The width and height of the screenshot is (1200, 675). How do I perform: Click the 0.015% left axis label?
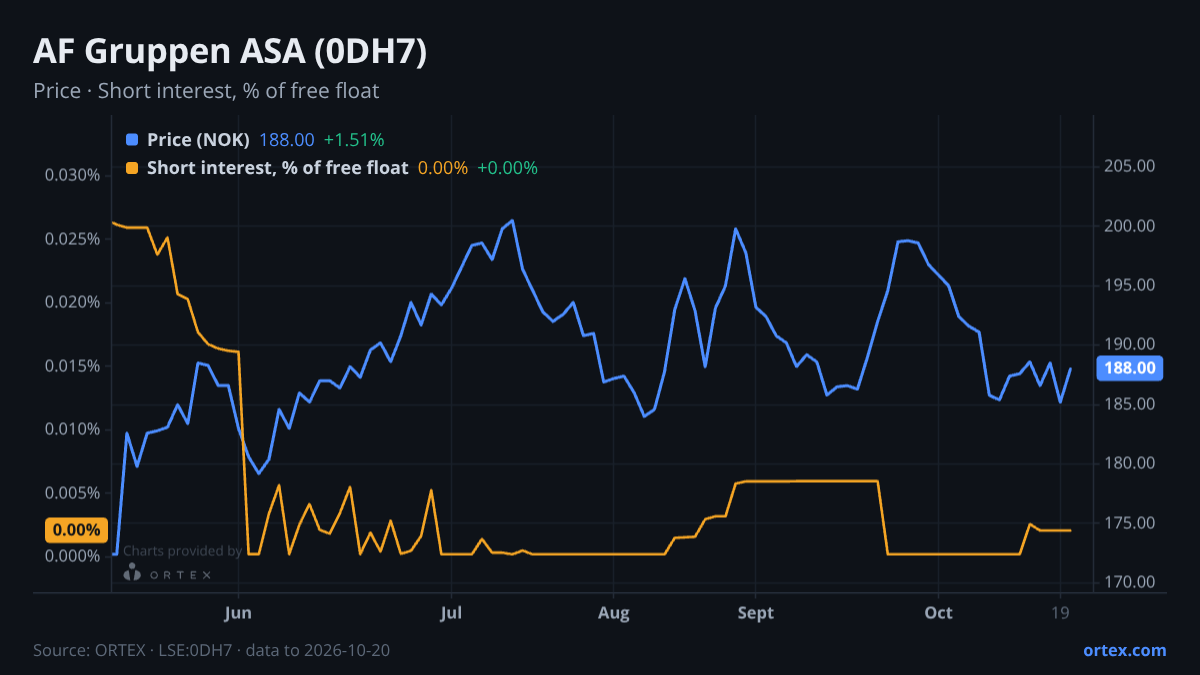tap(73, 366)
